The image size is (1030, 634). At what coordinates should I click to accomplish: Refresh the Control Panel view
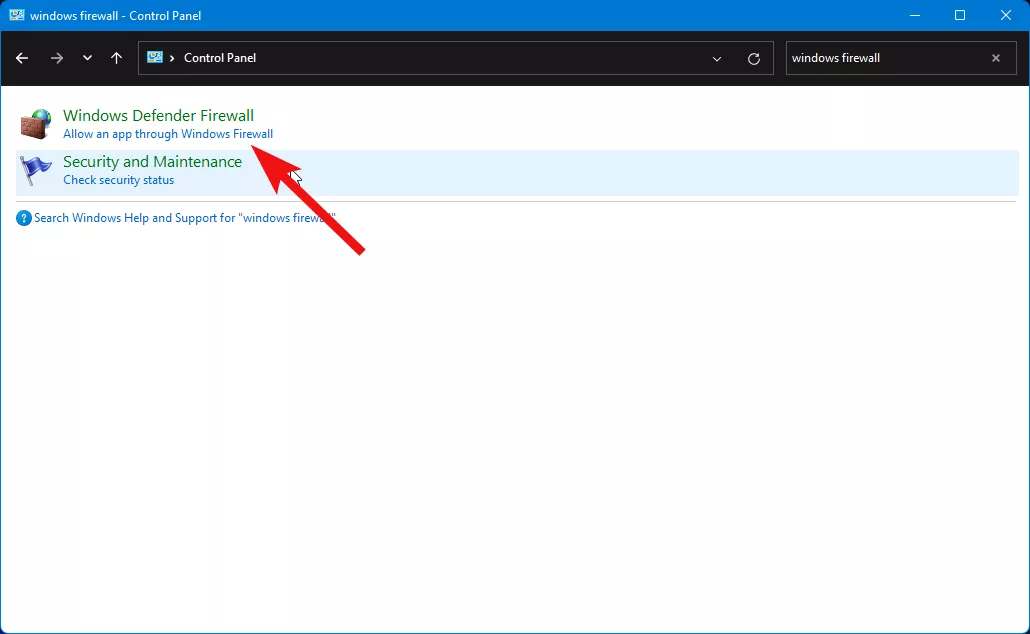[x=753, y=58]
